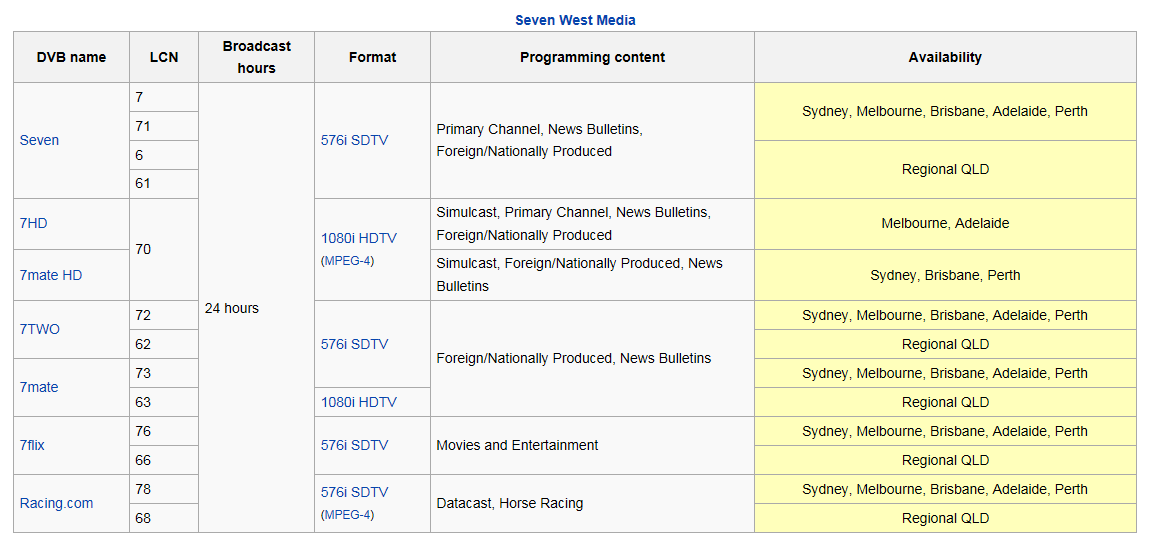This screenshot has height=542, width=1150.
Task: Open the Seven West Media title link
Action: coord(575,20)
